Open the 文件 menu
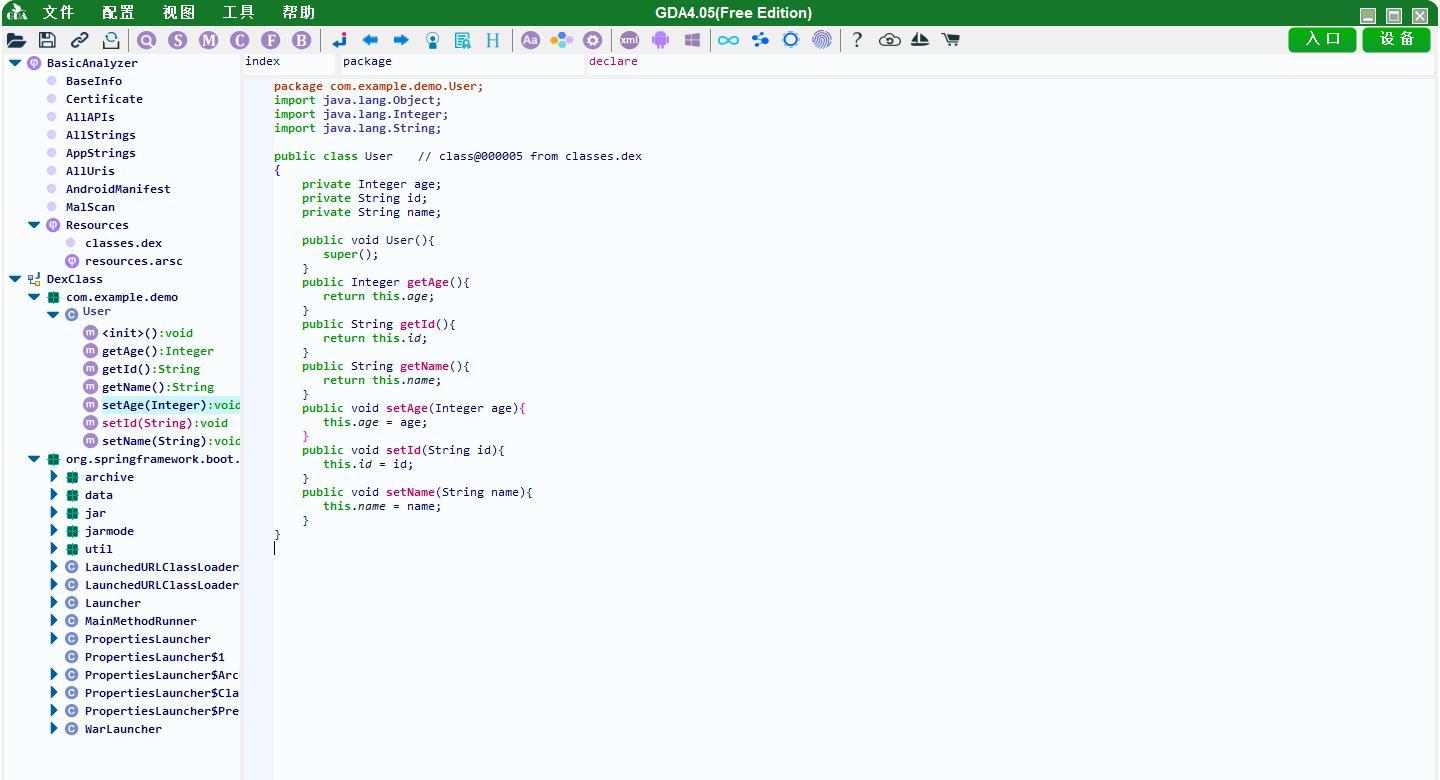This screenshot has width=1440, height=780. (x=59, y=13)
